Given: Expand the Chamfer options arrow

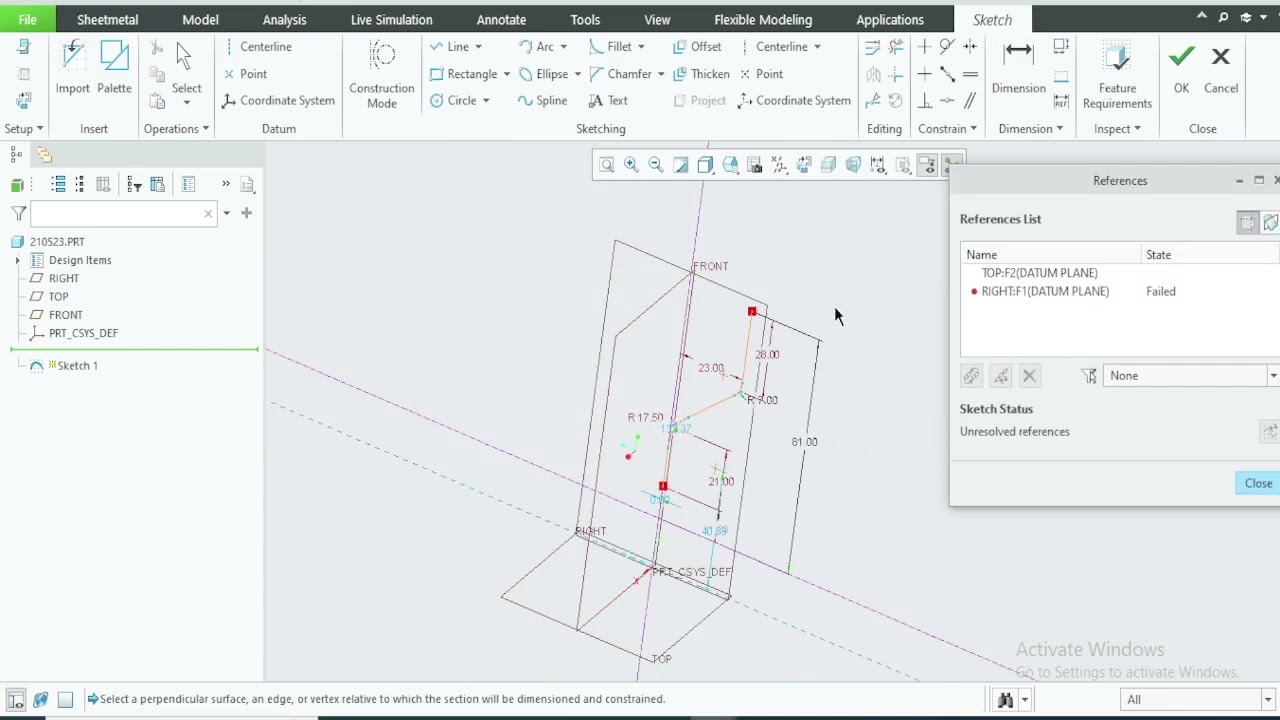Looking at the screenshot, I should pyautogui.click(x=661, y=74).
